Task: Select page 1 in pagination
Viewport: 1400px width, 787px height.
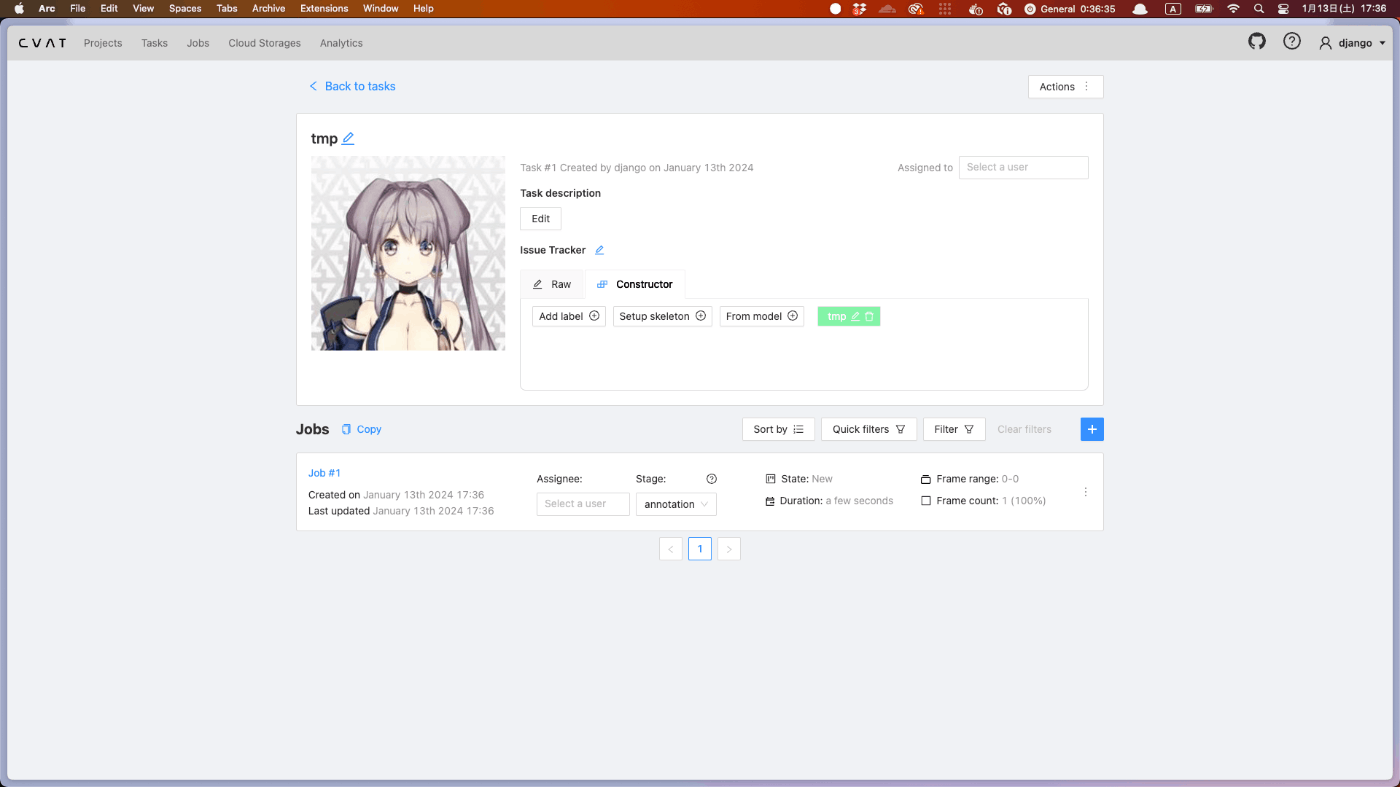Action: coord(700,549)
